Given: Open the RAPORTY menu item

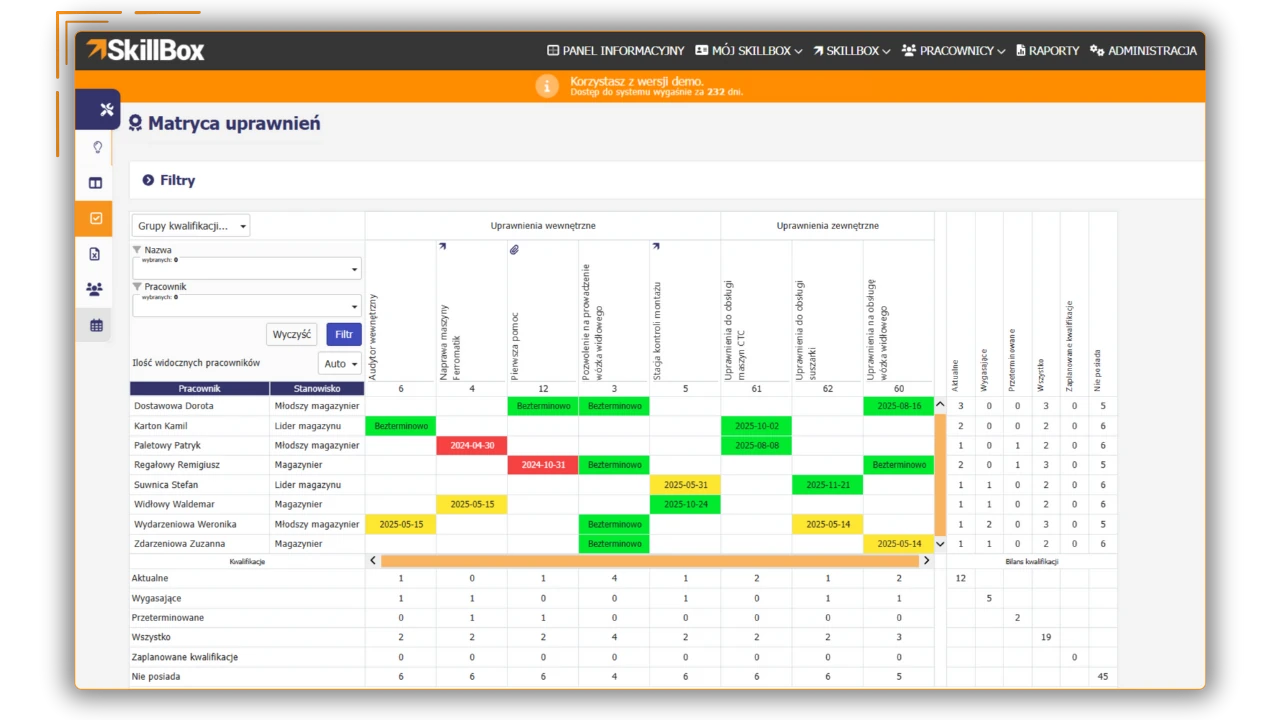Looking at the screenshot, I should 1047,51.
